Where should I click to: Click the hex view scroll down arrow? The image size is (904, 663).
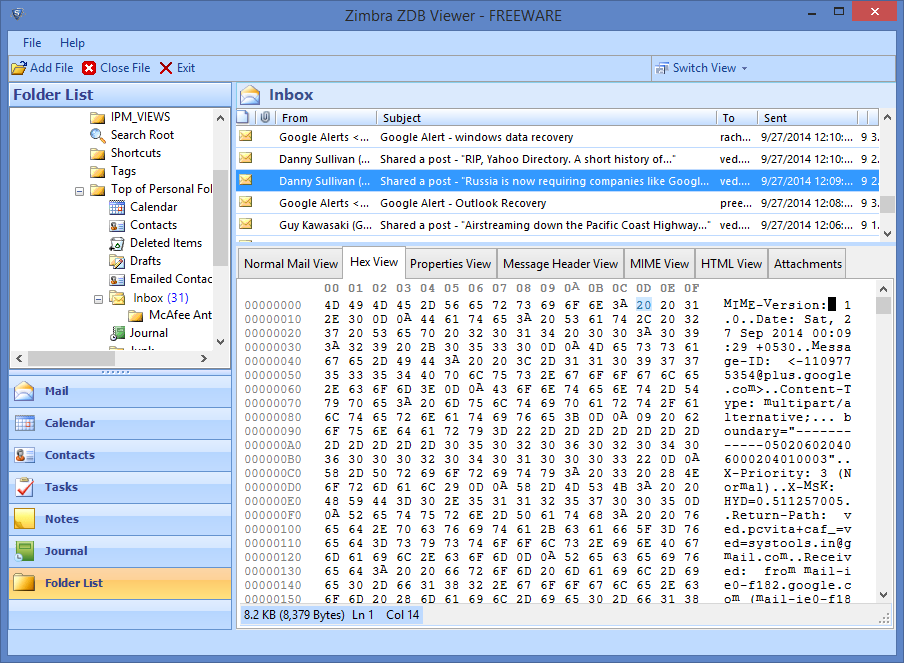(883, 595)
